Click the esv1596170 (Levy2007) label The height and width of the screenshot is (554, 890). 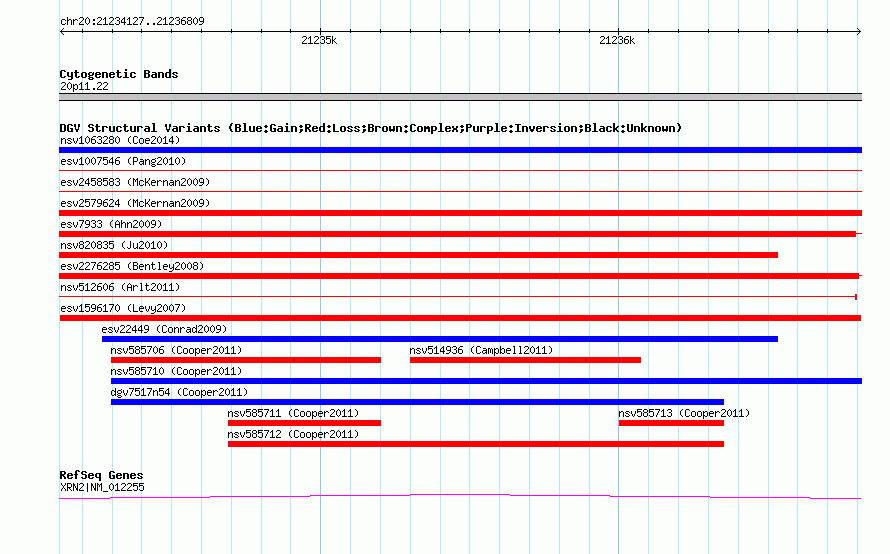coord(123,308)
